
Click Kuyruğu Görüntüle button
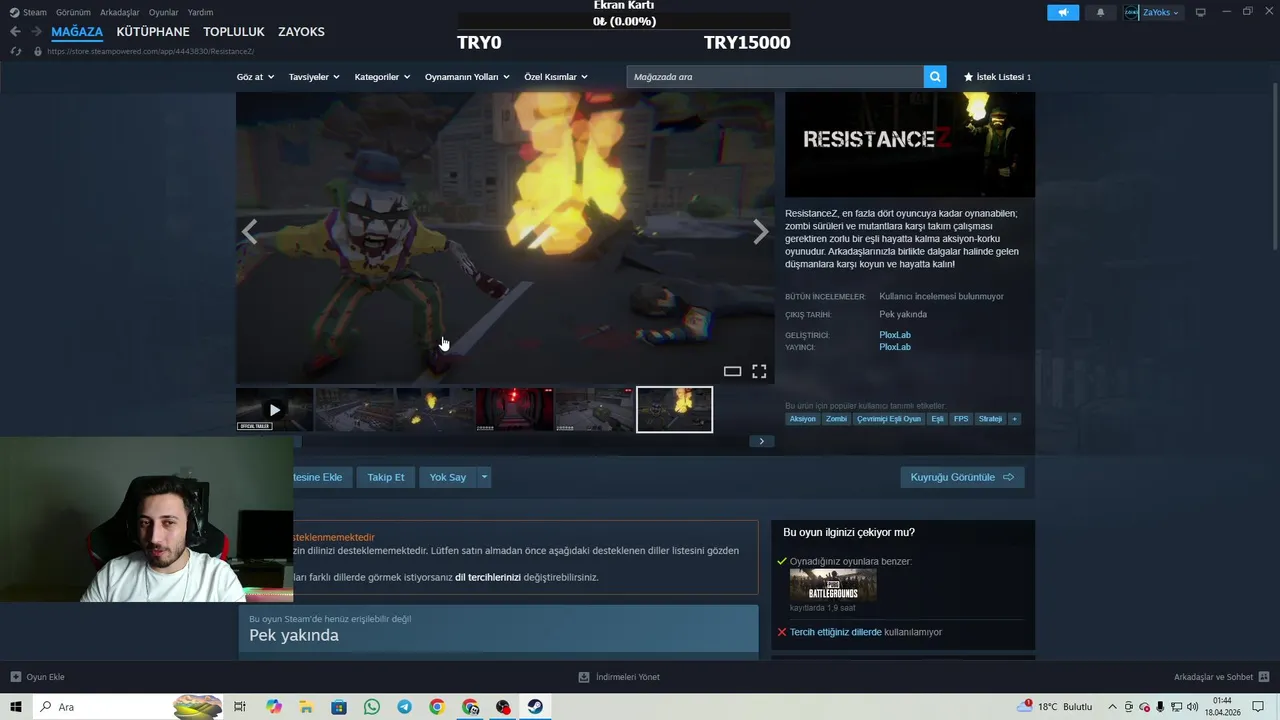coord(962,477)
